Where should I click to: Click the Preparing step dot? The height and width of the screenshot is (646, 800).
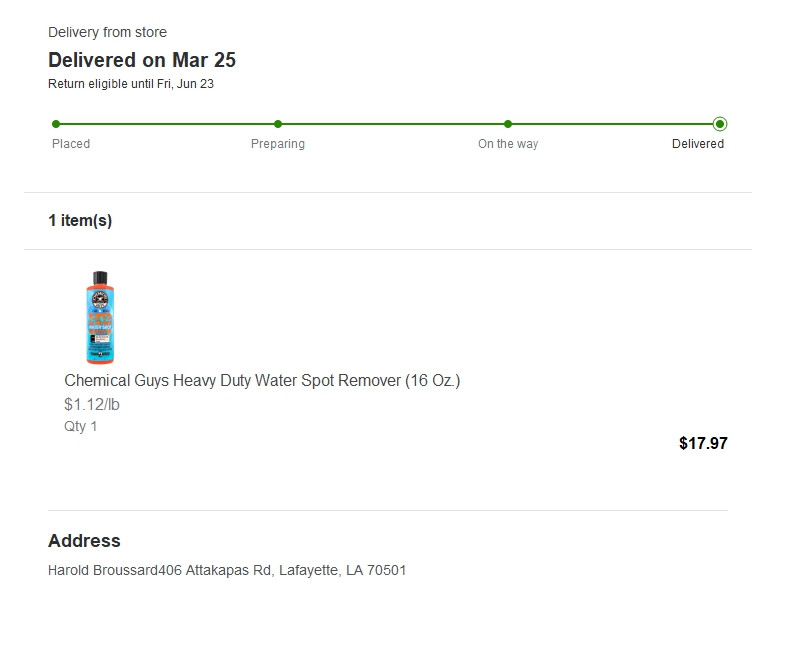point(278,124)
